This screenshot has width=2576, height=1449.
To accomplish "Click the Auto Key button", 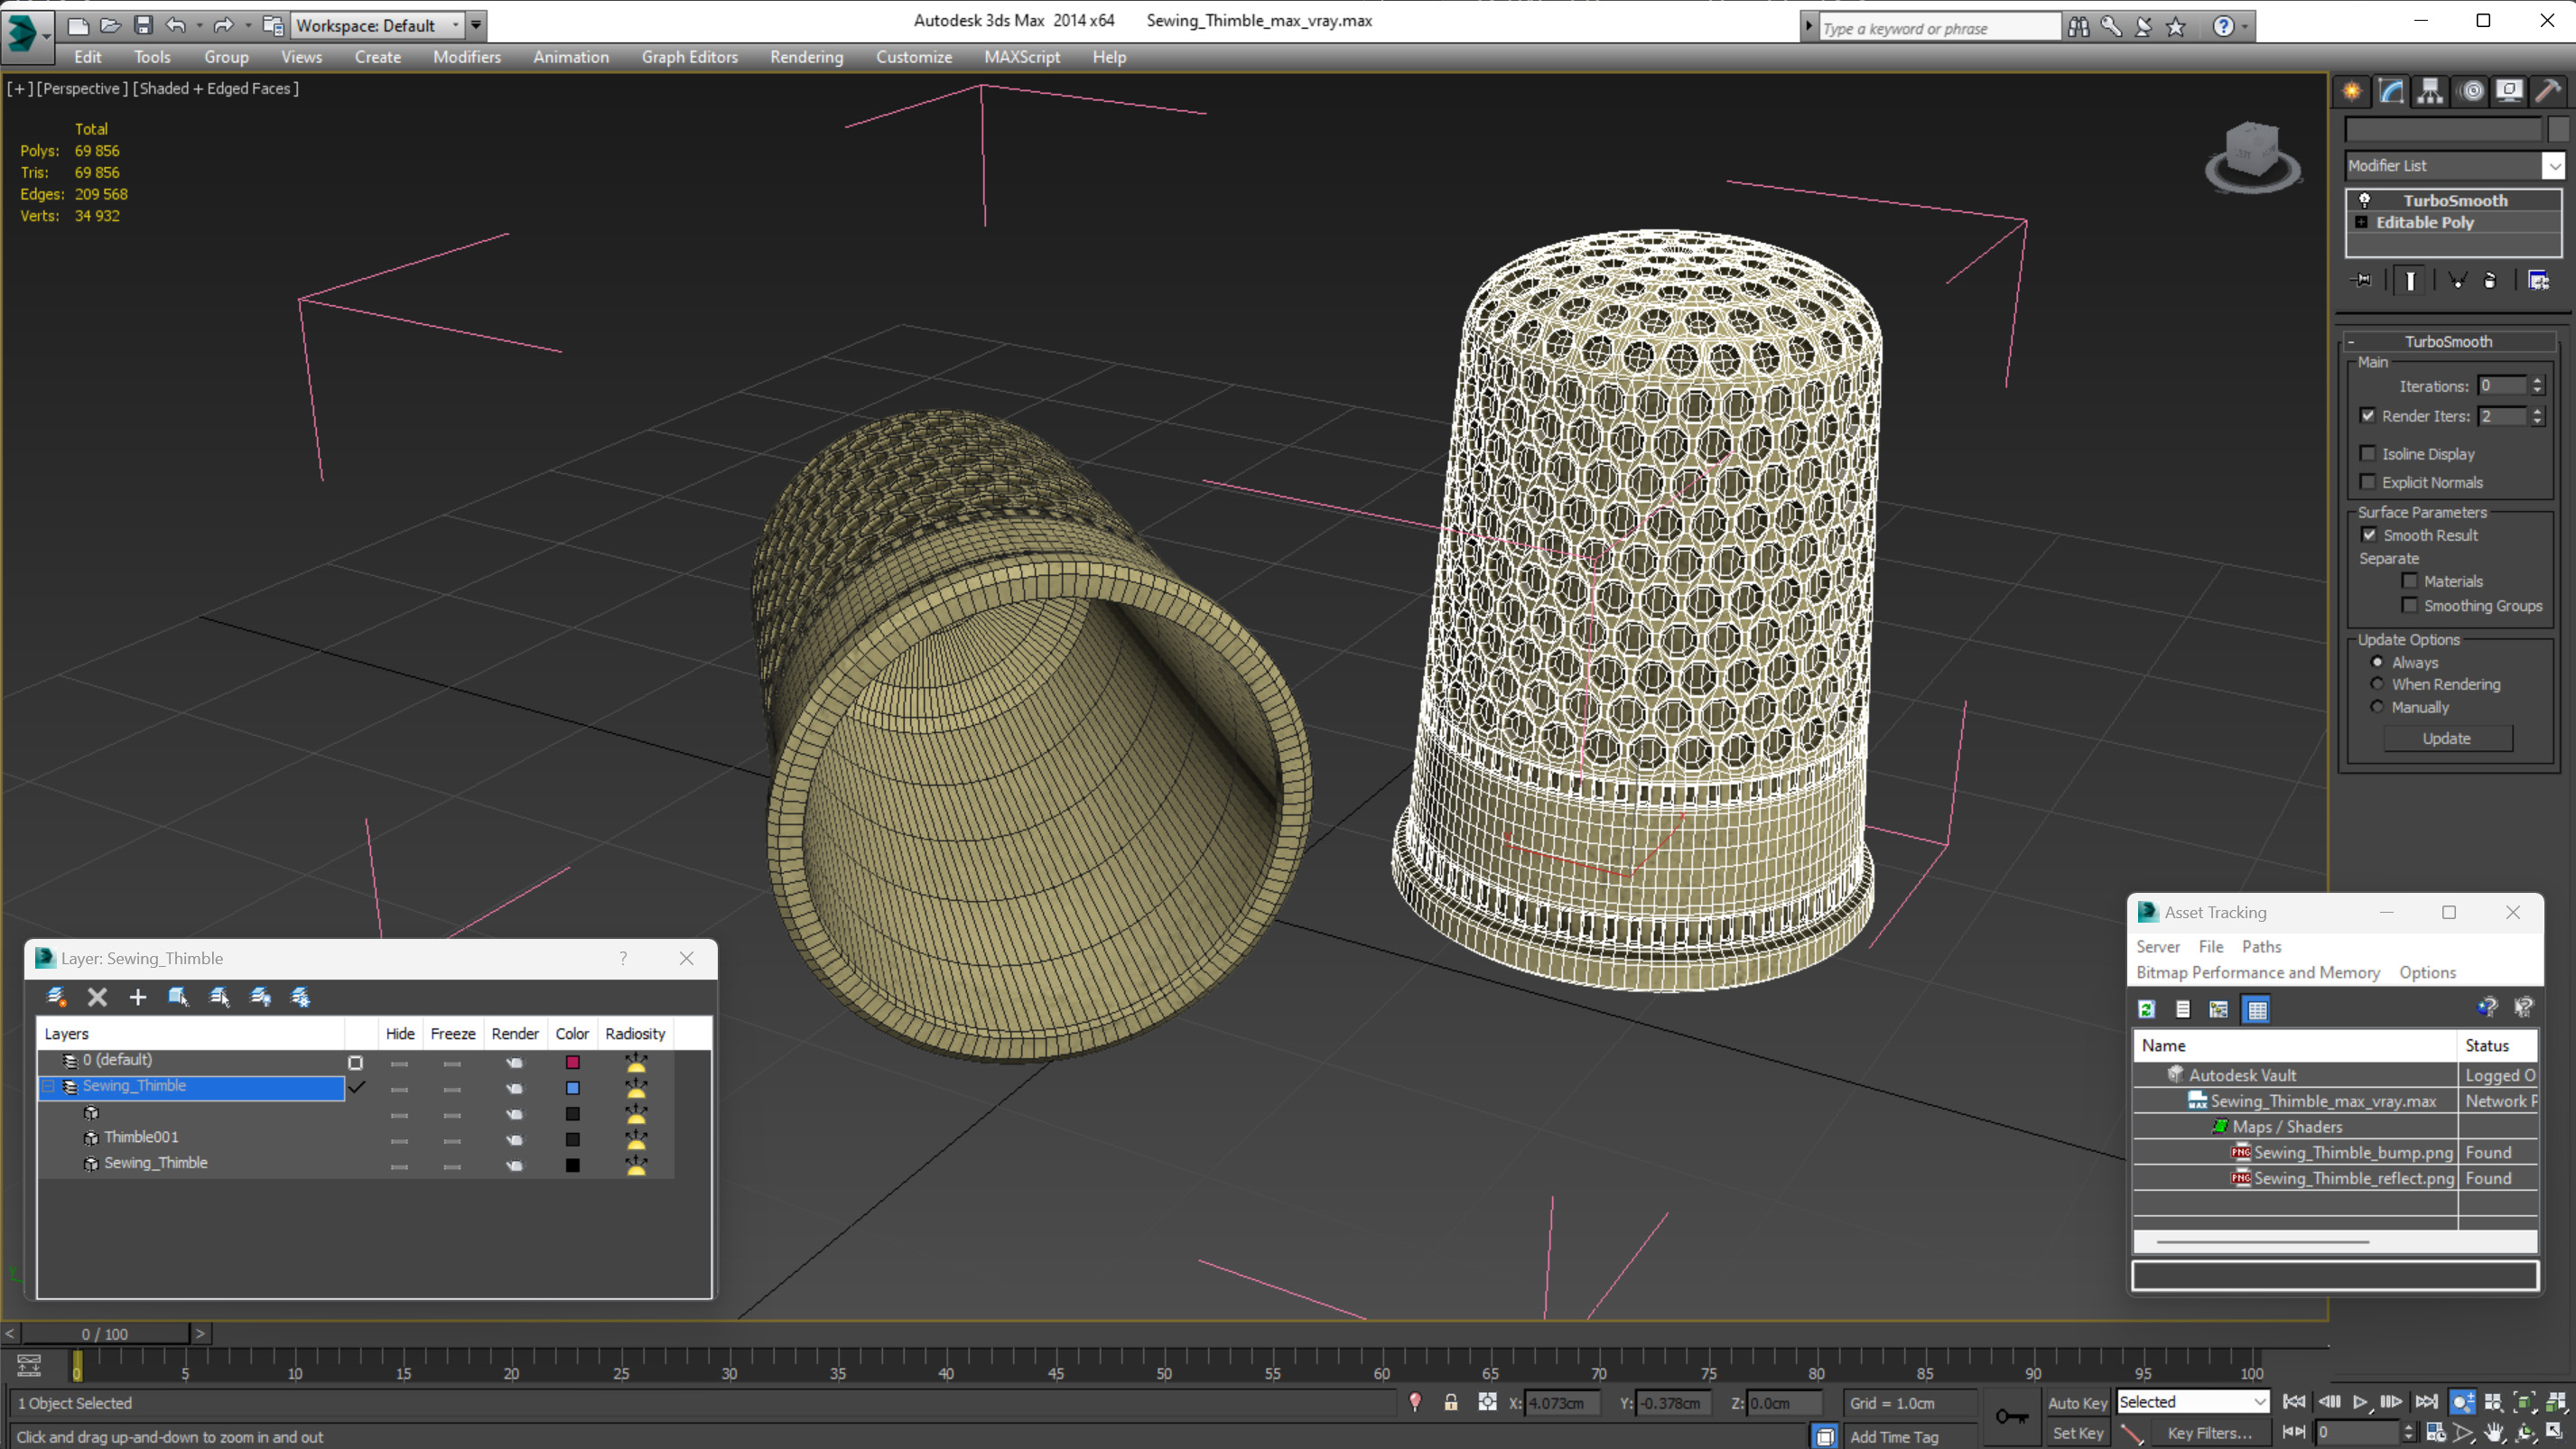I will pos(2077,1403).
